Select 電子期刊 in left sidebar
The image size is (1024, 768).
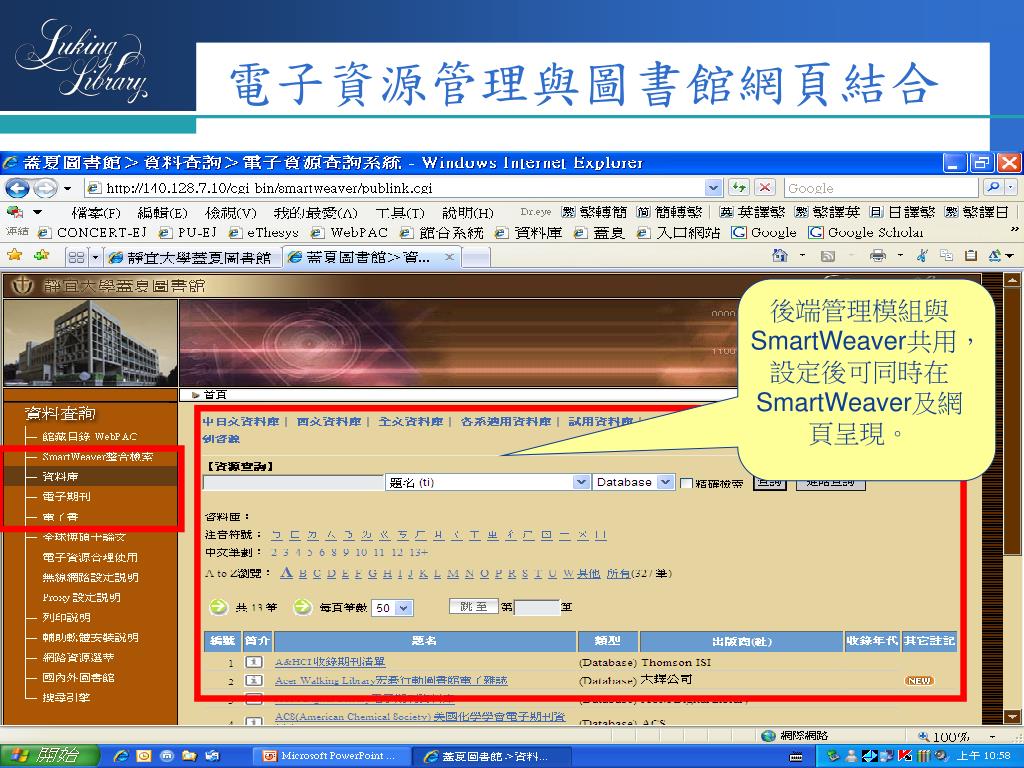tap(66, 496)
